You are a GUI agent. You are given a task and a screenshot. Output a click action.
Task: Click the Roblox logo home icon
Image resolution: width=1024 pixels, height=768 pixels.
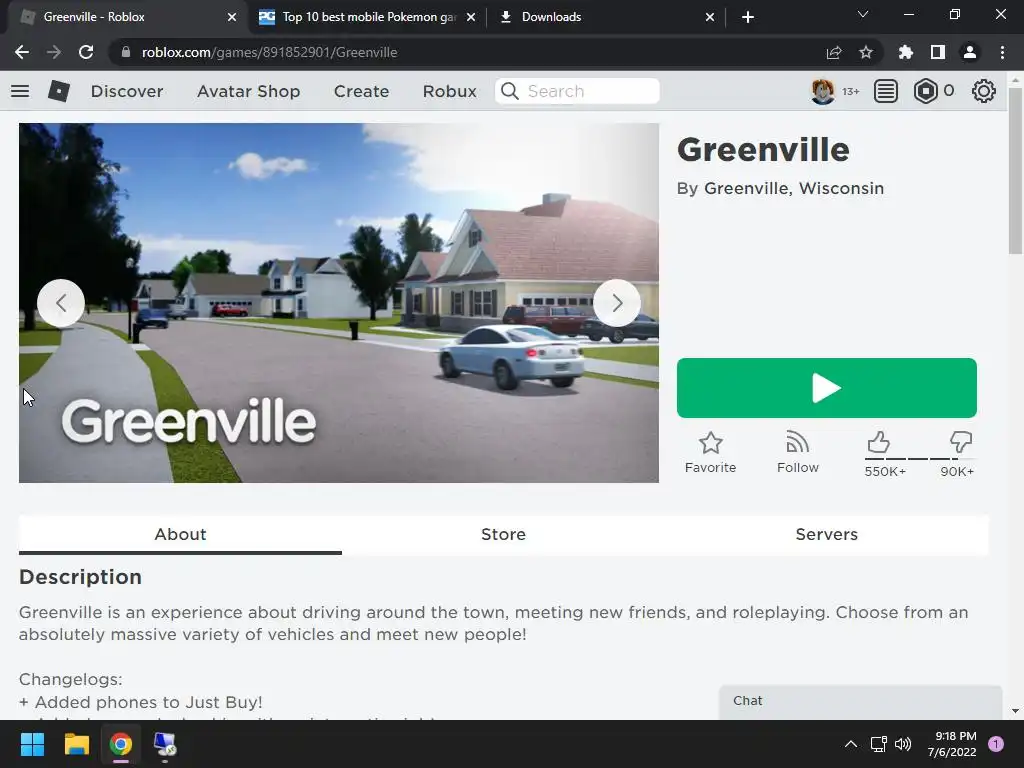(59, 91)
